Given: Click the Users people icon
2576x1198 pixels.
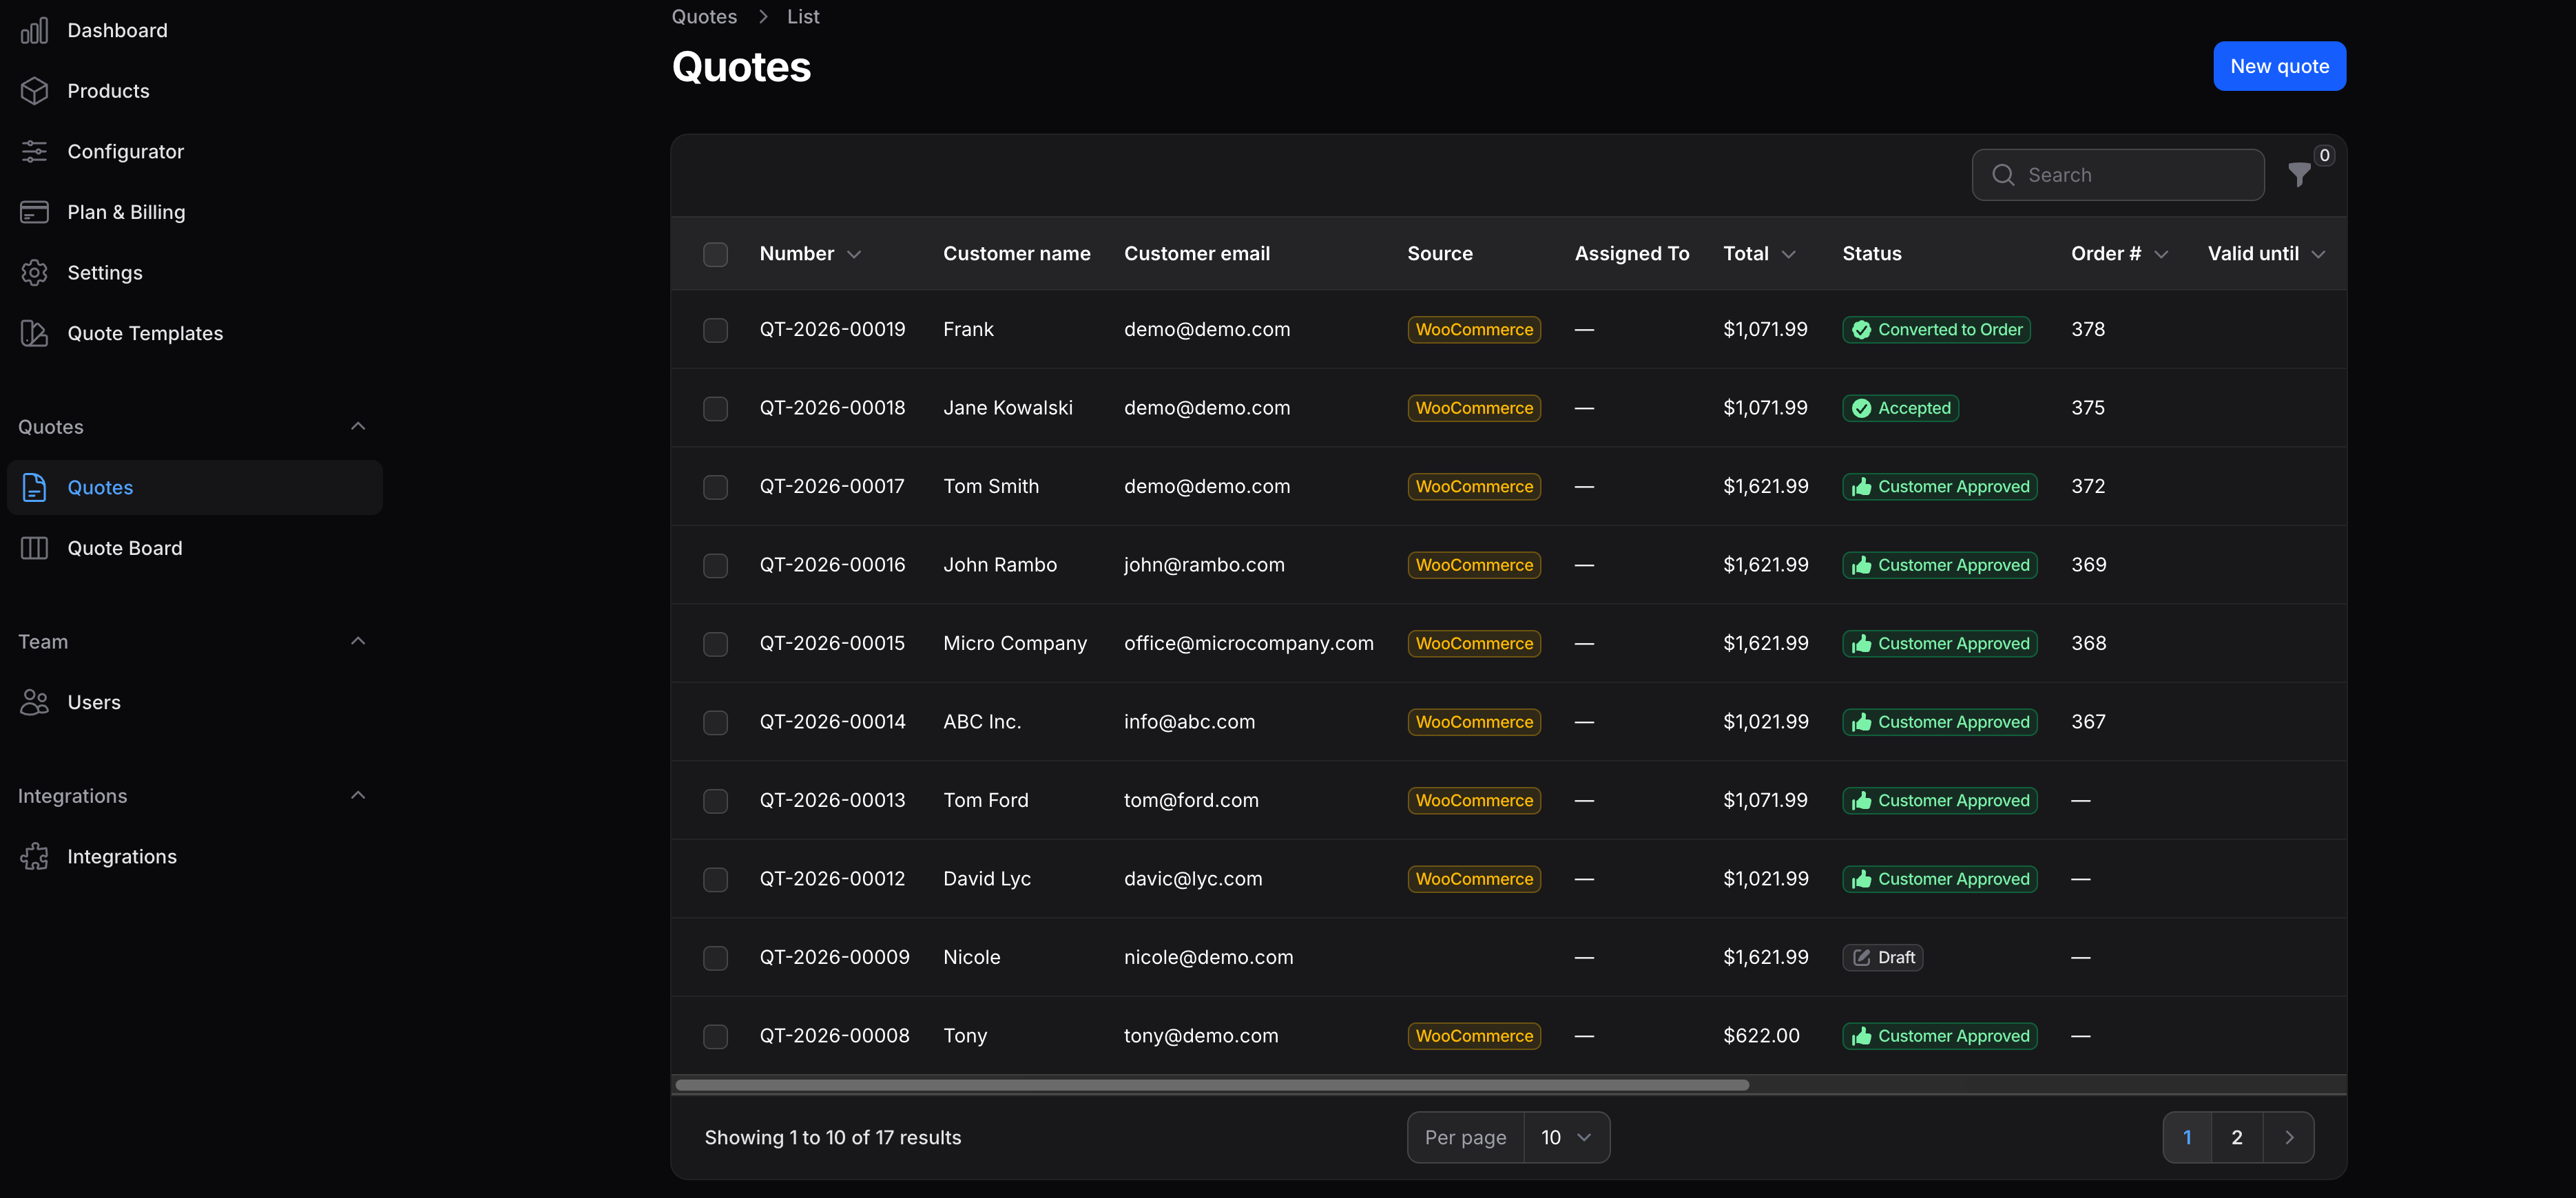Looking at the screenshot, I should point(34,703).
